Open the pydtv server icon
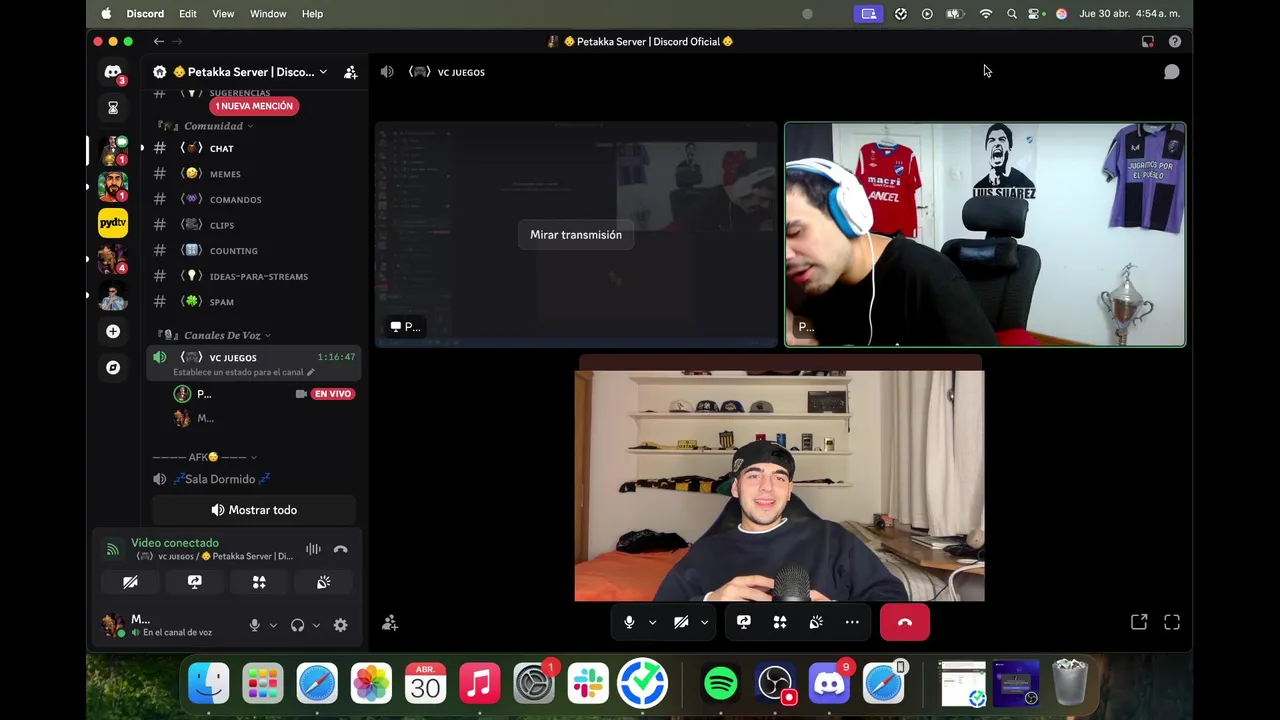1280x720 pixels. [113, 222]
